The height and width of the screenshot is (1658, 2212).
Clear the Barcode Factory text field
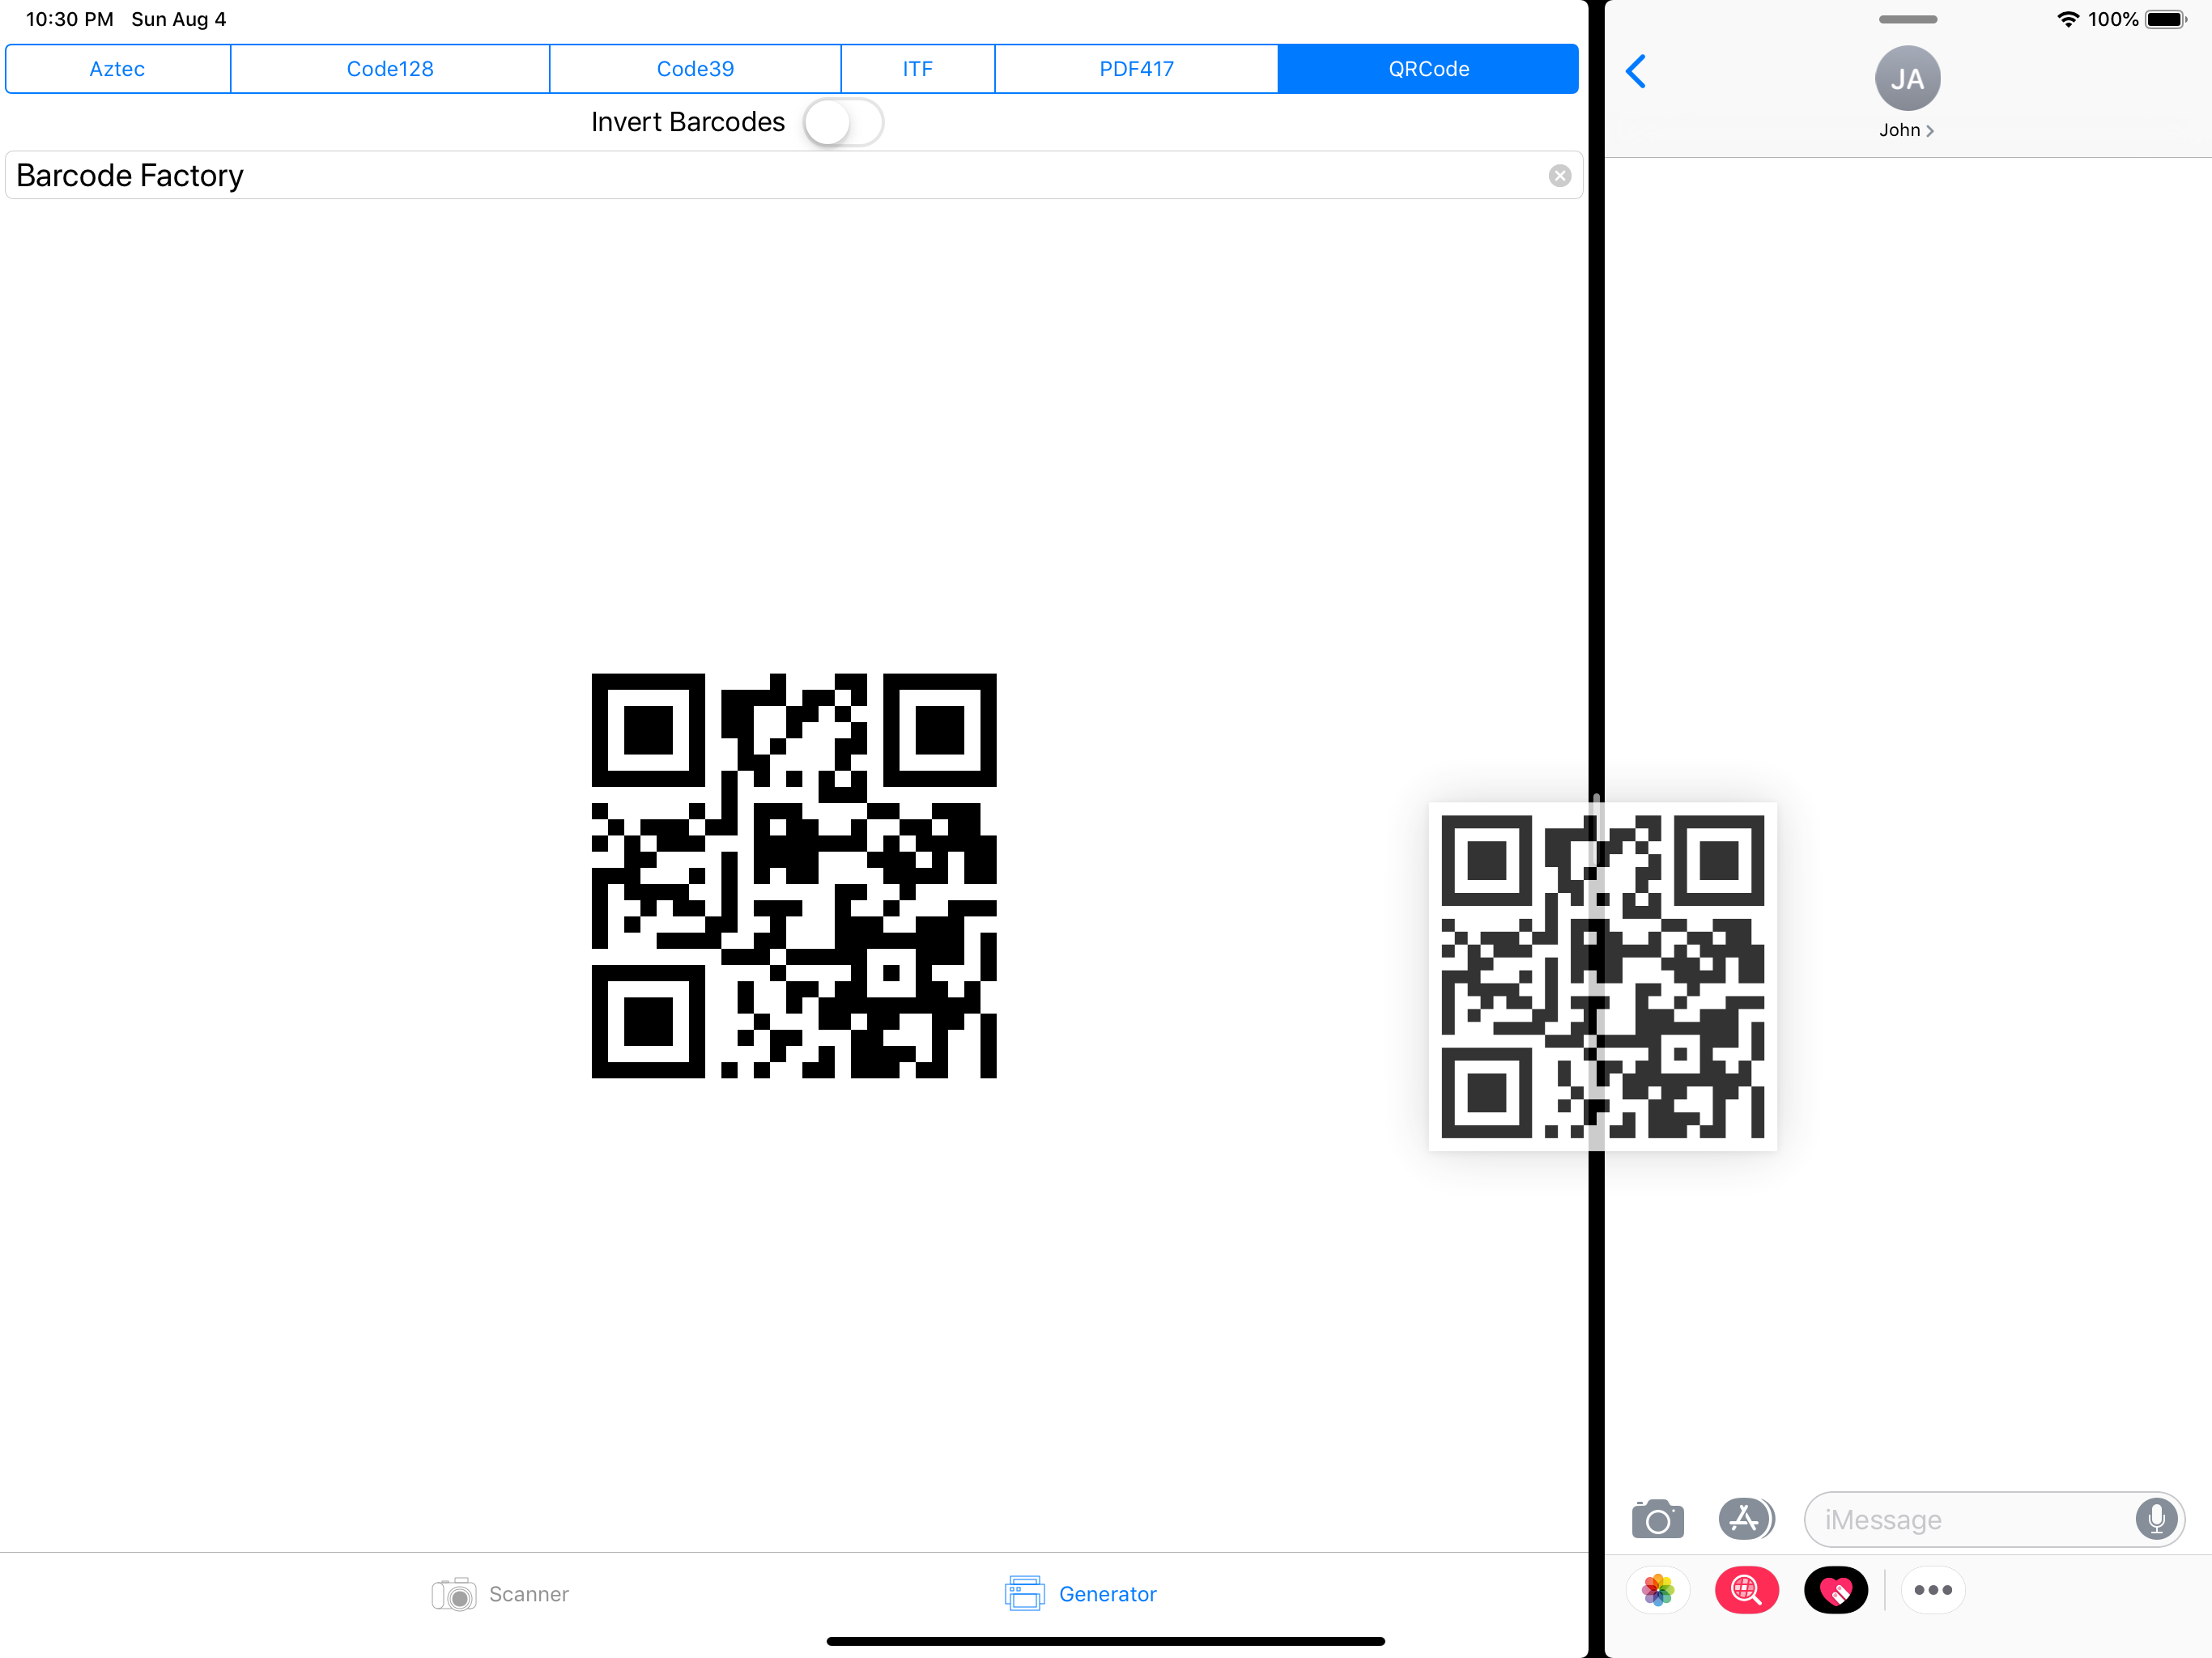(x=1559, y=175)
